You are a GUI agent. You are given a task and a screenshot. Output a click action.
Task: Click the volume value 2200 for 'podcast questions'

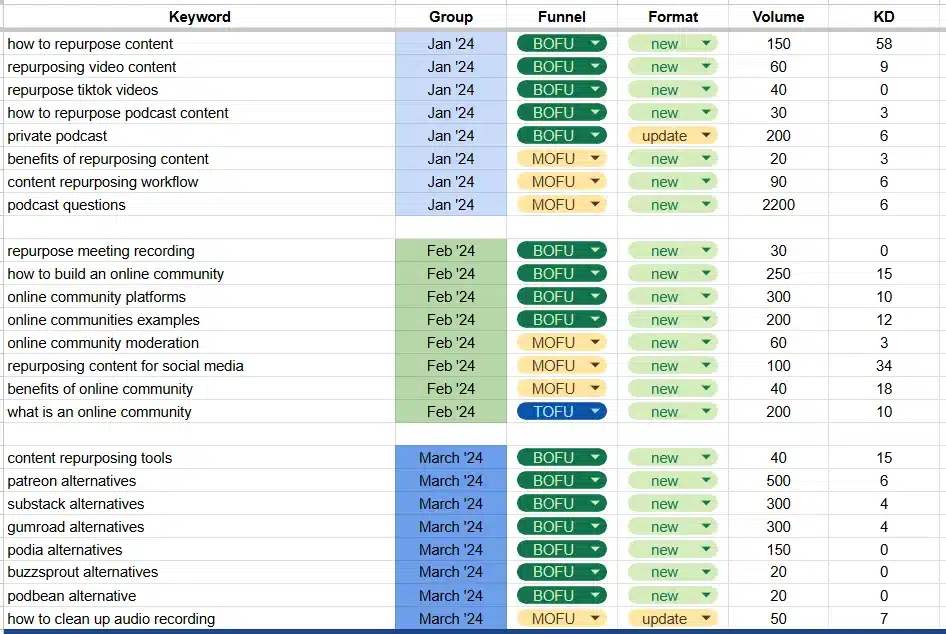pyautogui.click(x=778, y=204)
